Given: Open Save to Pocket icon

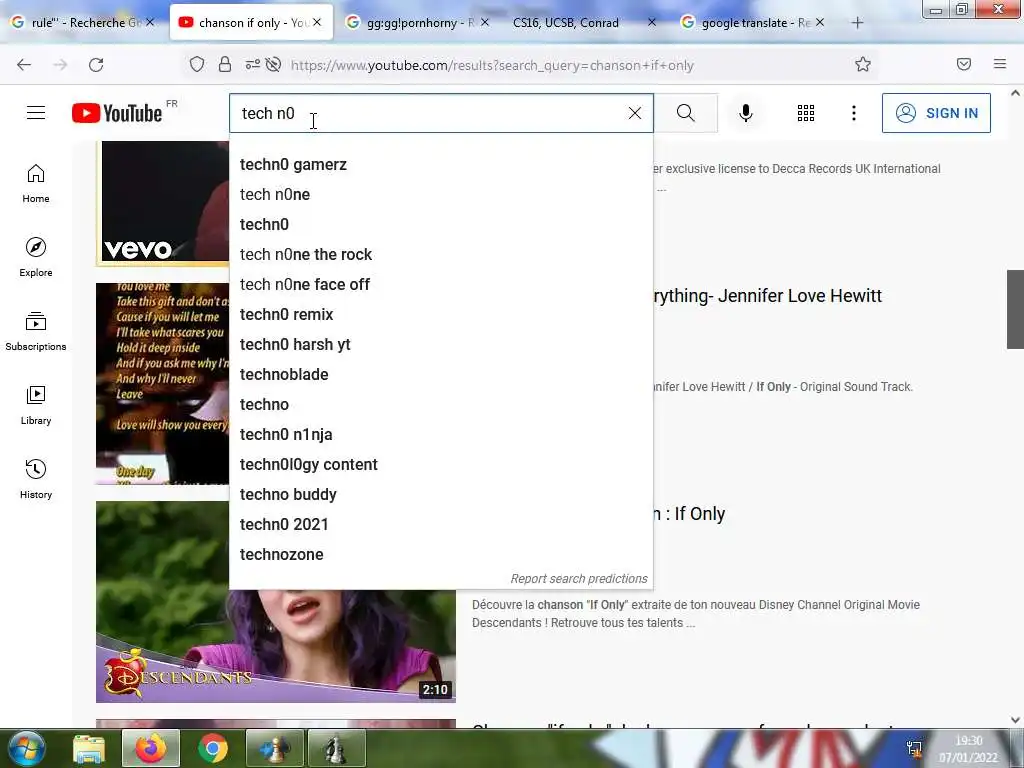Looking at the screenshot, I should (x=964, y=64).
